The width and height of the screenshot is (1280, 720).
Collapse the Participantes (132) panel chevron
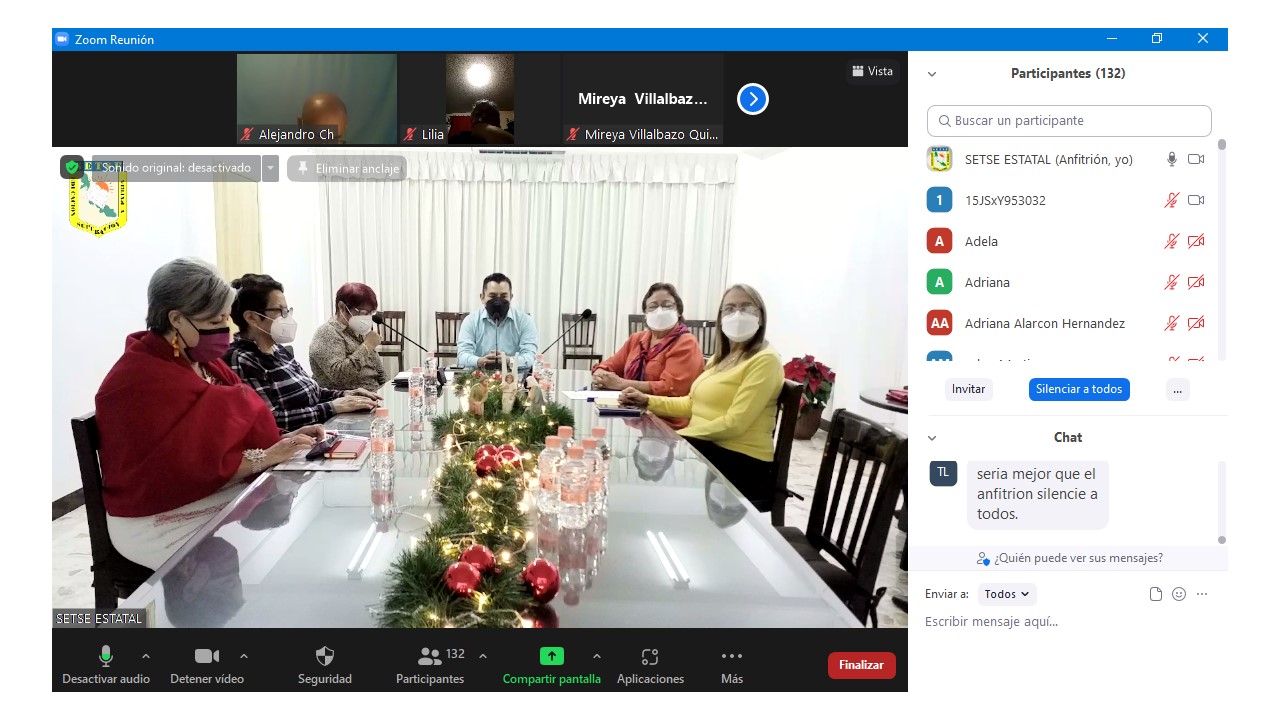point(932,74)
